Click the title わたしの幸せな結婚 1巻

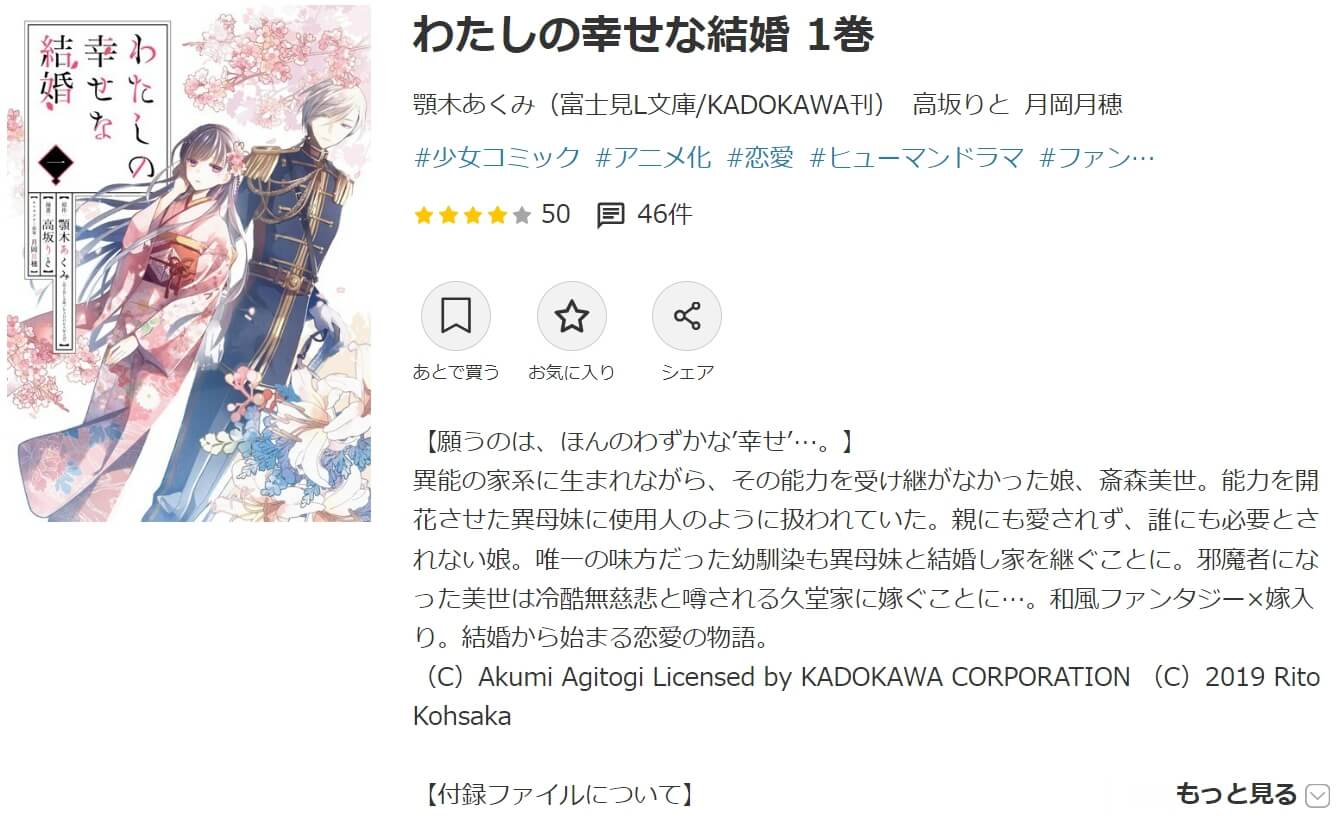[x=643, y=35]
